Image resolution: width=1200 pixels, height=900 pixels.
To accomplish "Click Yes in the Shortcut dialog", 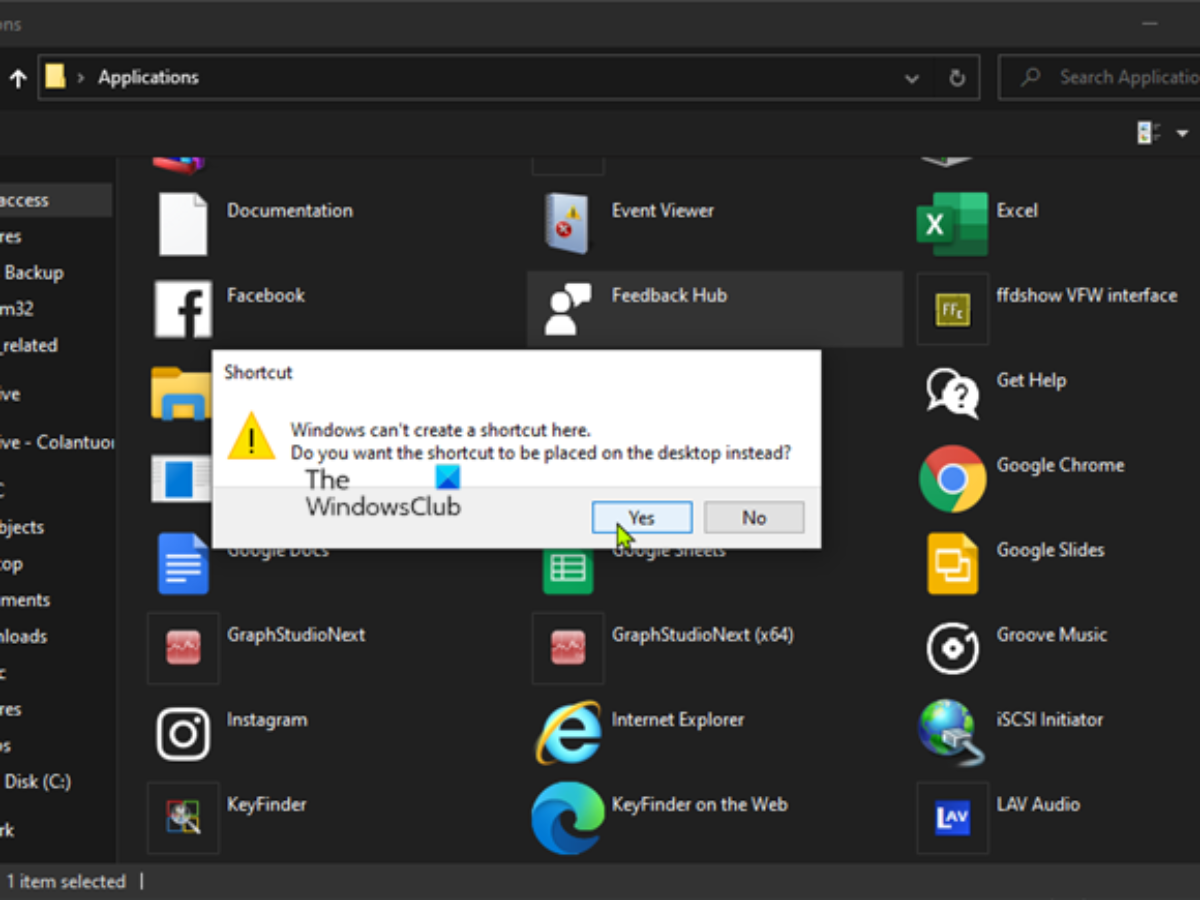I will [642, 517].
